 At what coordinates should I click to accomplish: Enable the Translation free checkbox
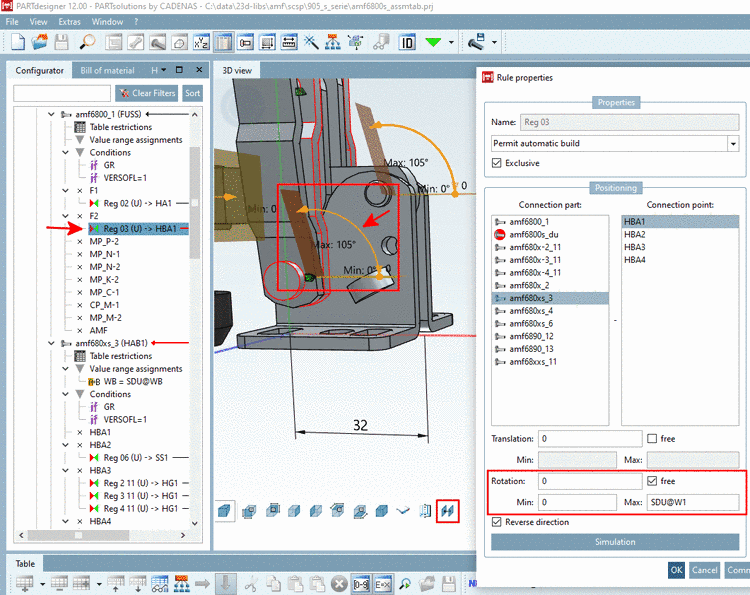tap(653, 439)
